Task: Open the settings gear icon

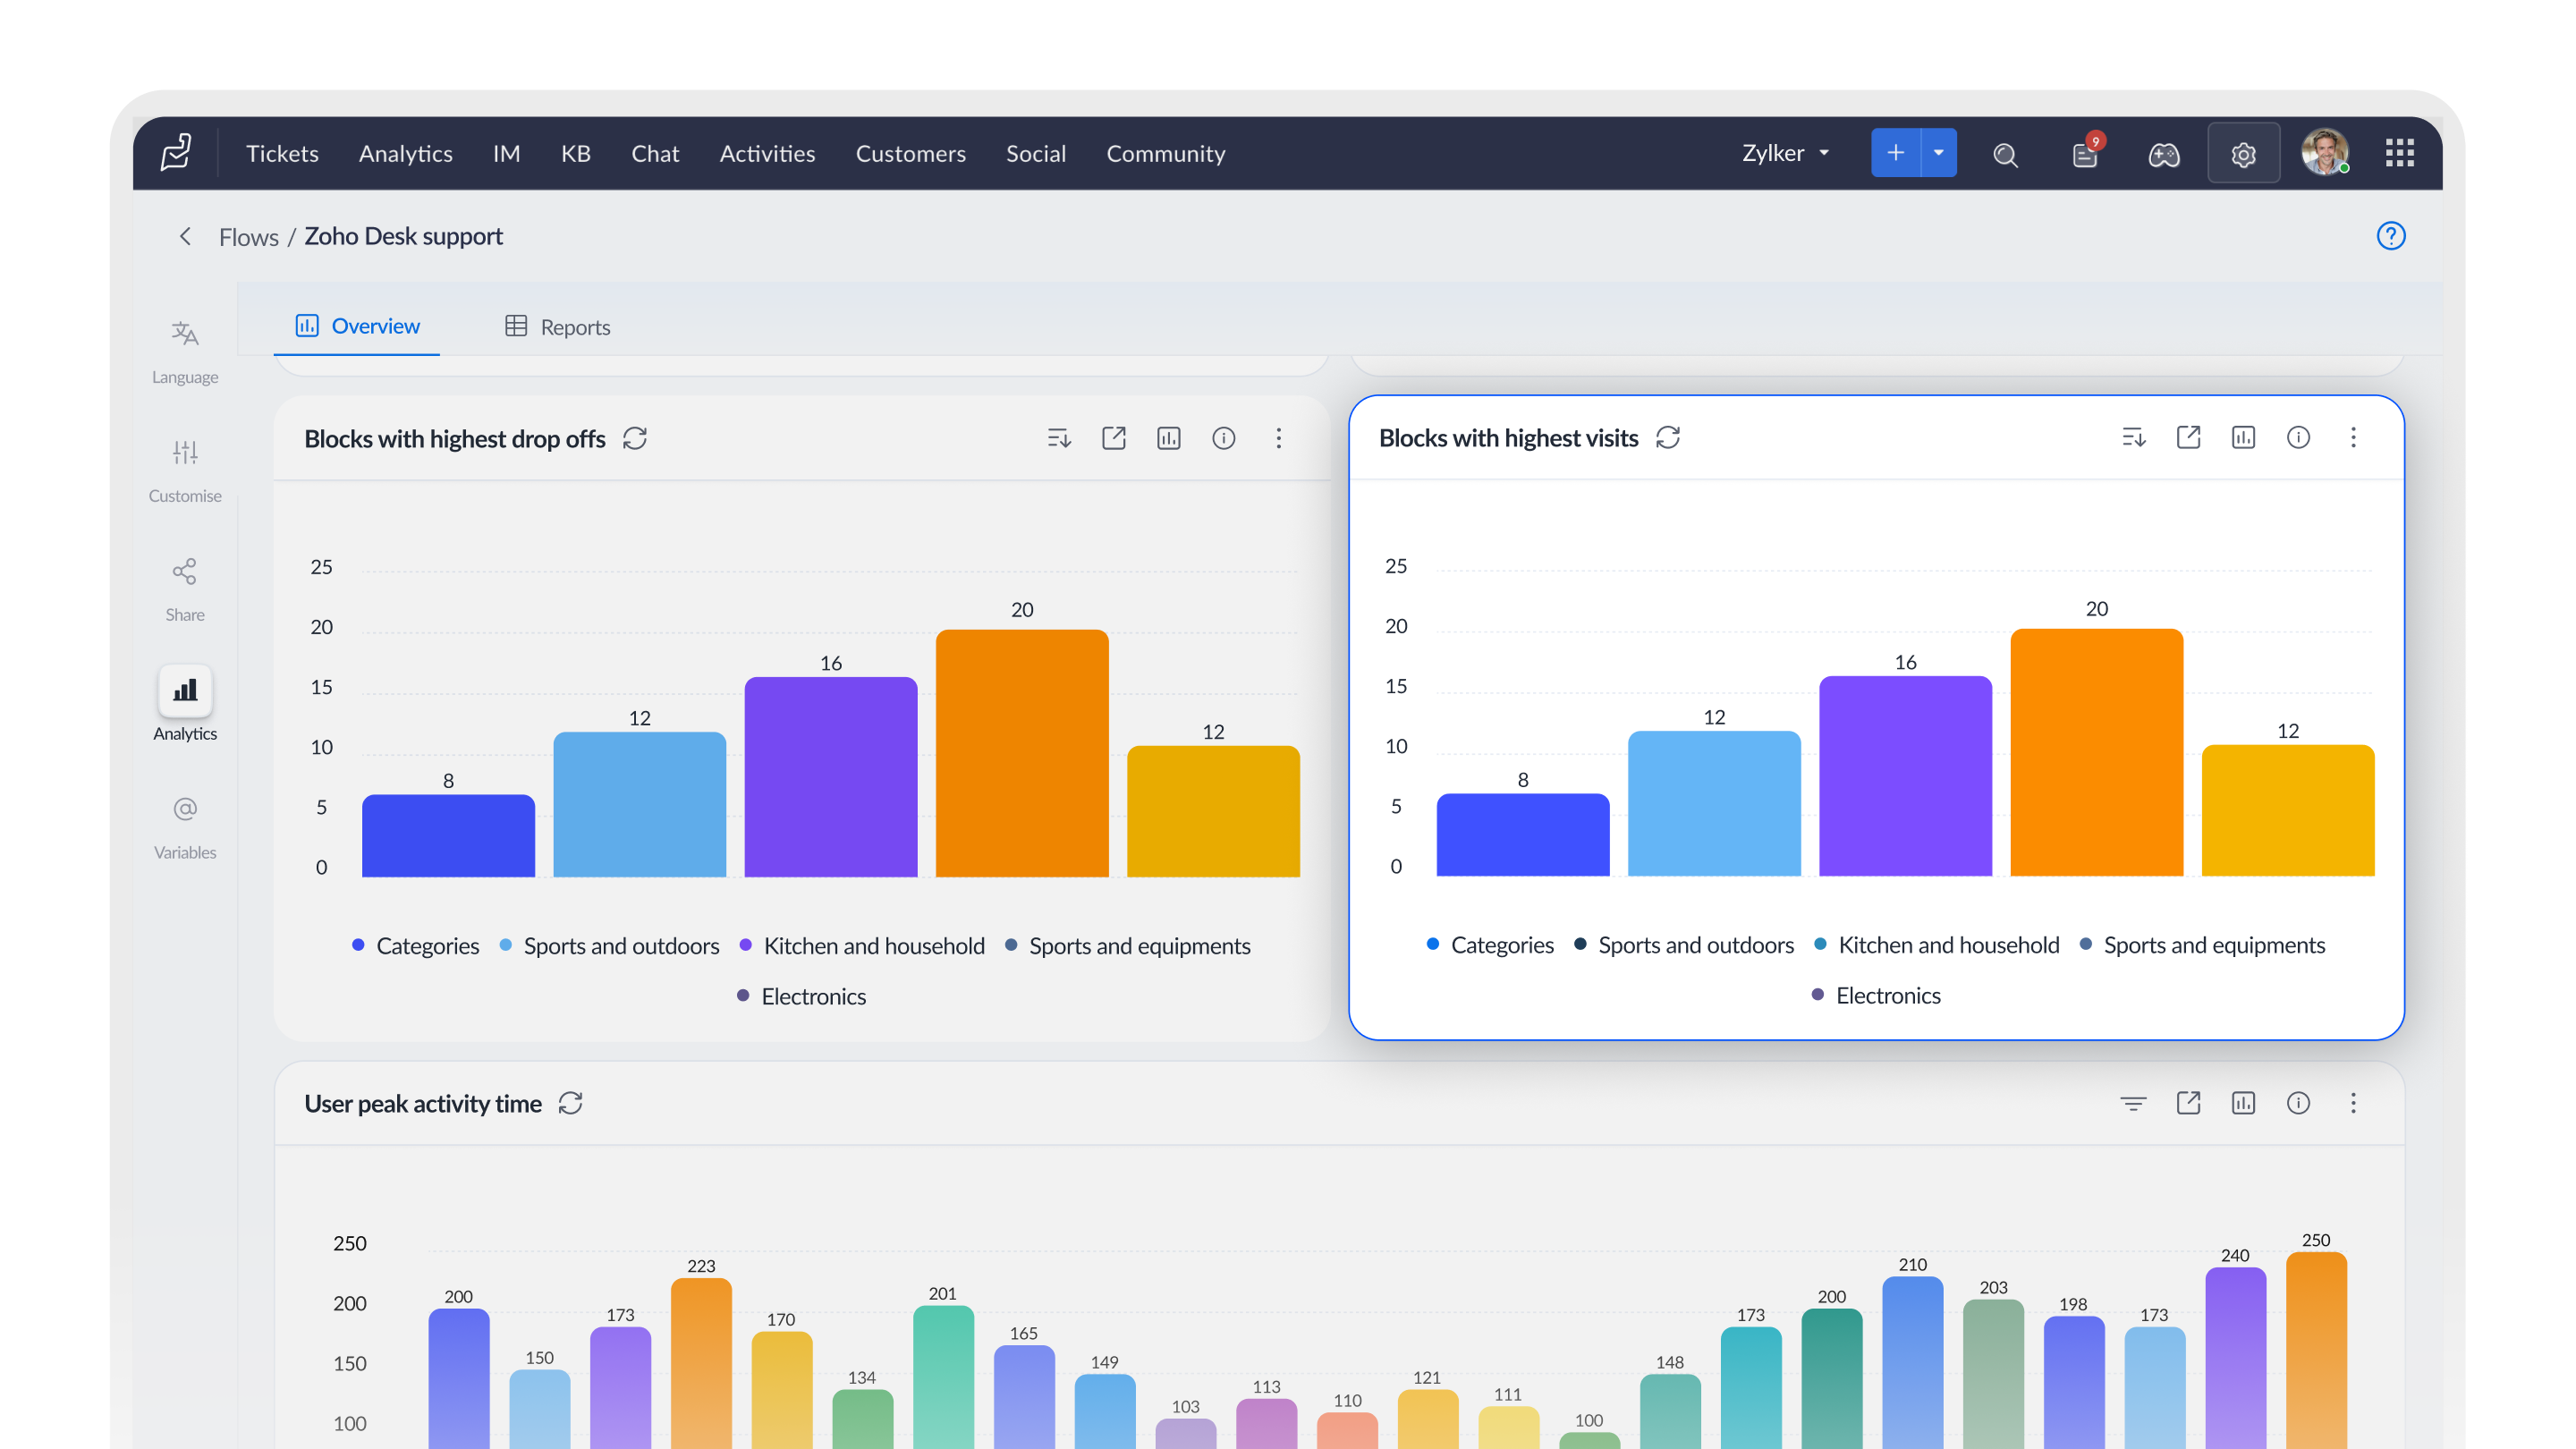Action: point(2244,154)
